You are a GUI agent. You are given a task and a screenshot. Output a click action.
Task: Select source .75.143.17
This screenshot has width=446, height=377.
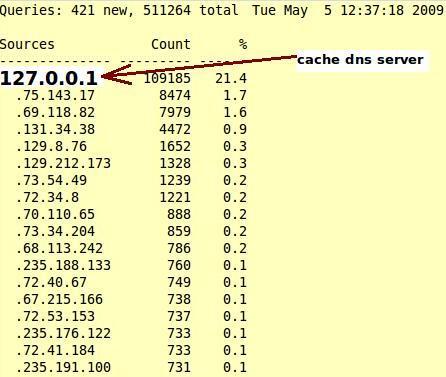point(55,96)
